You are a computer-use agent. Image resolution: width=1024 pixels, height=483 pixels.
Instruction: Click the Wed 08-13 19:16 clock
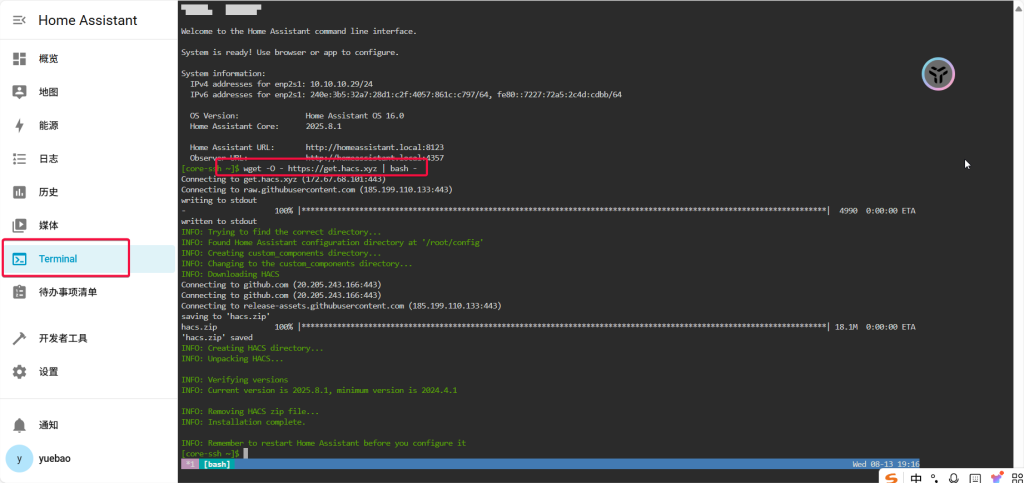886,464
